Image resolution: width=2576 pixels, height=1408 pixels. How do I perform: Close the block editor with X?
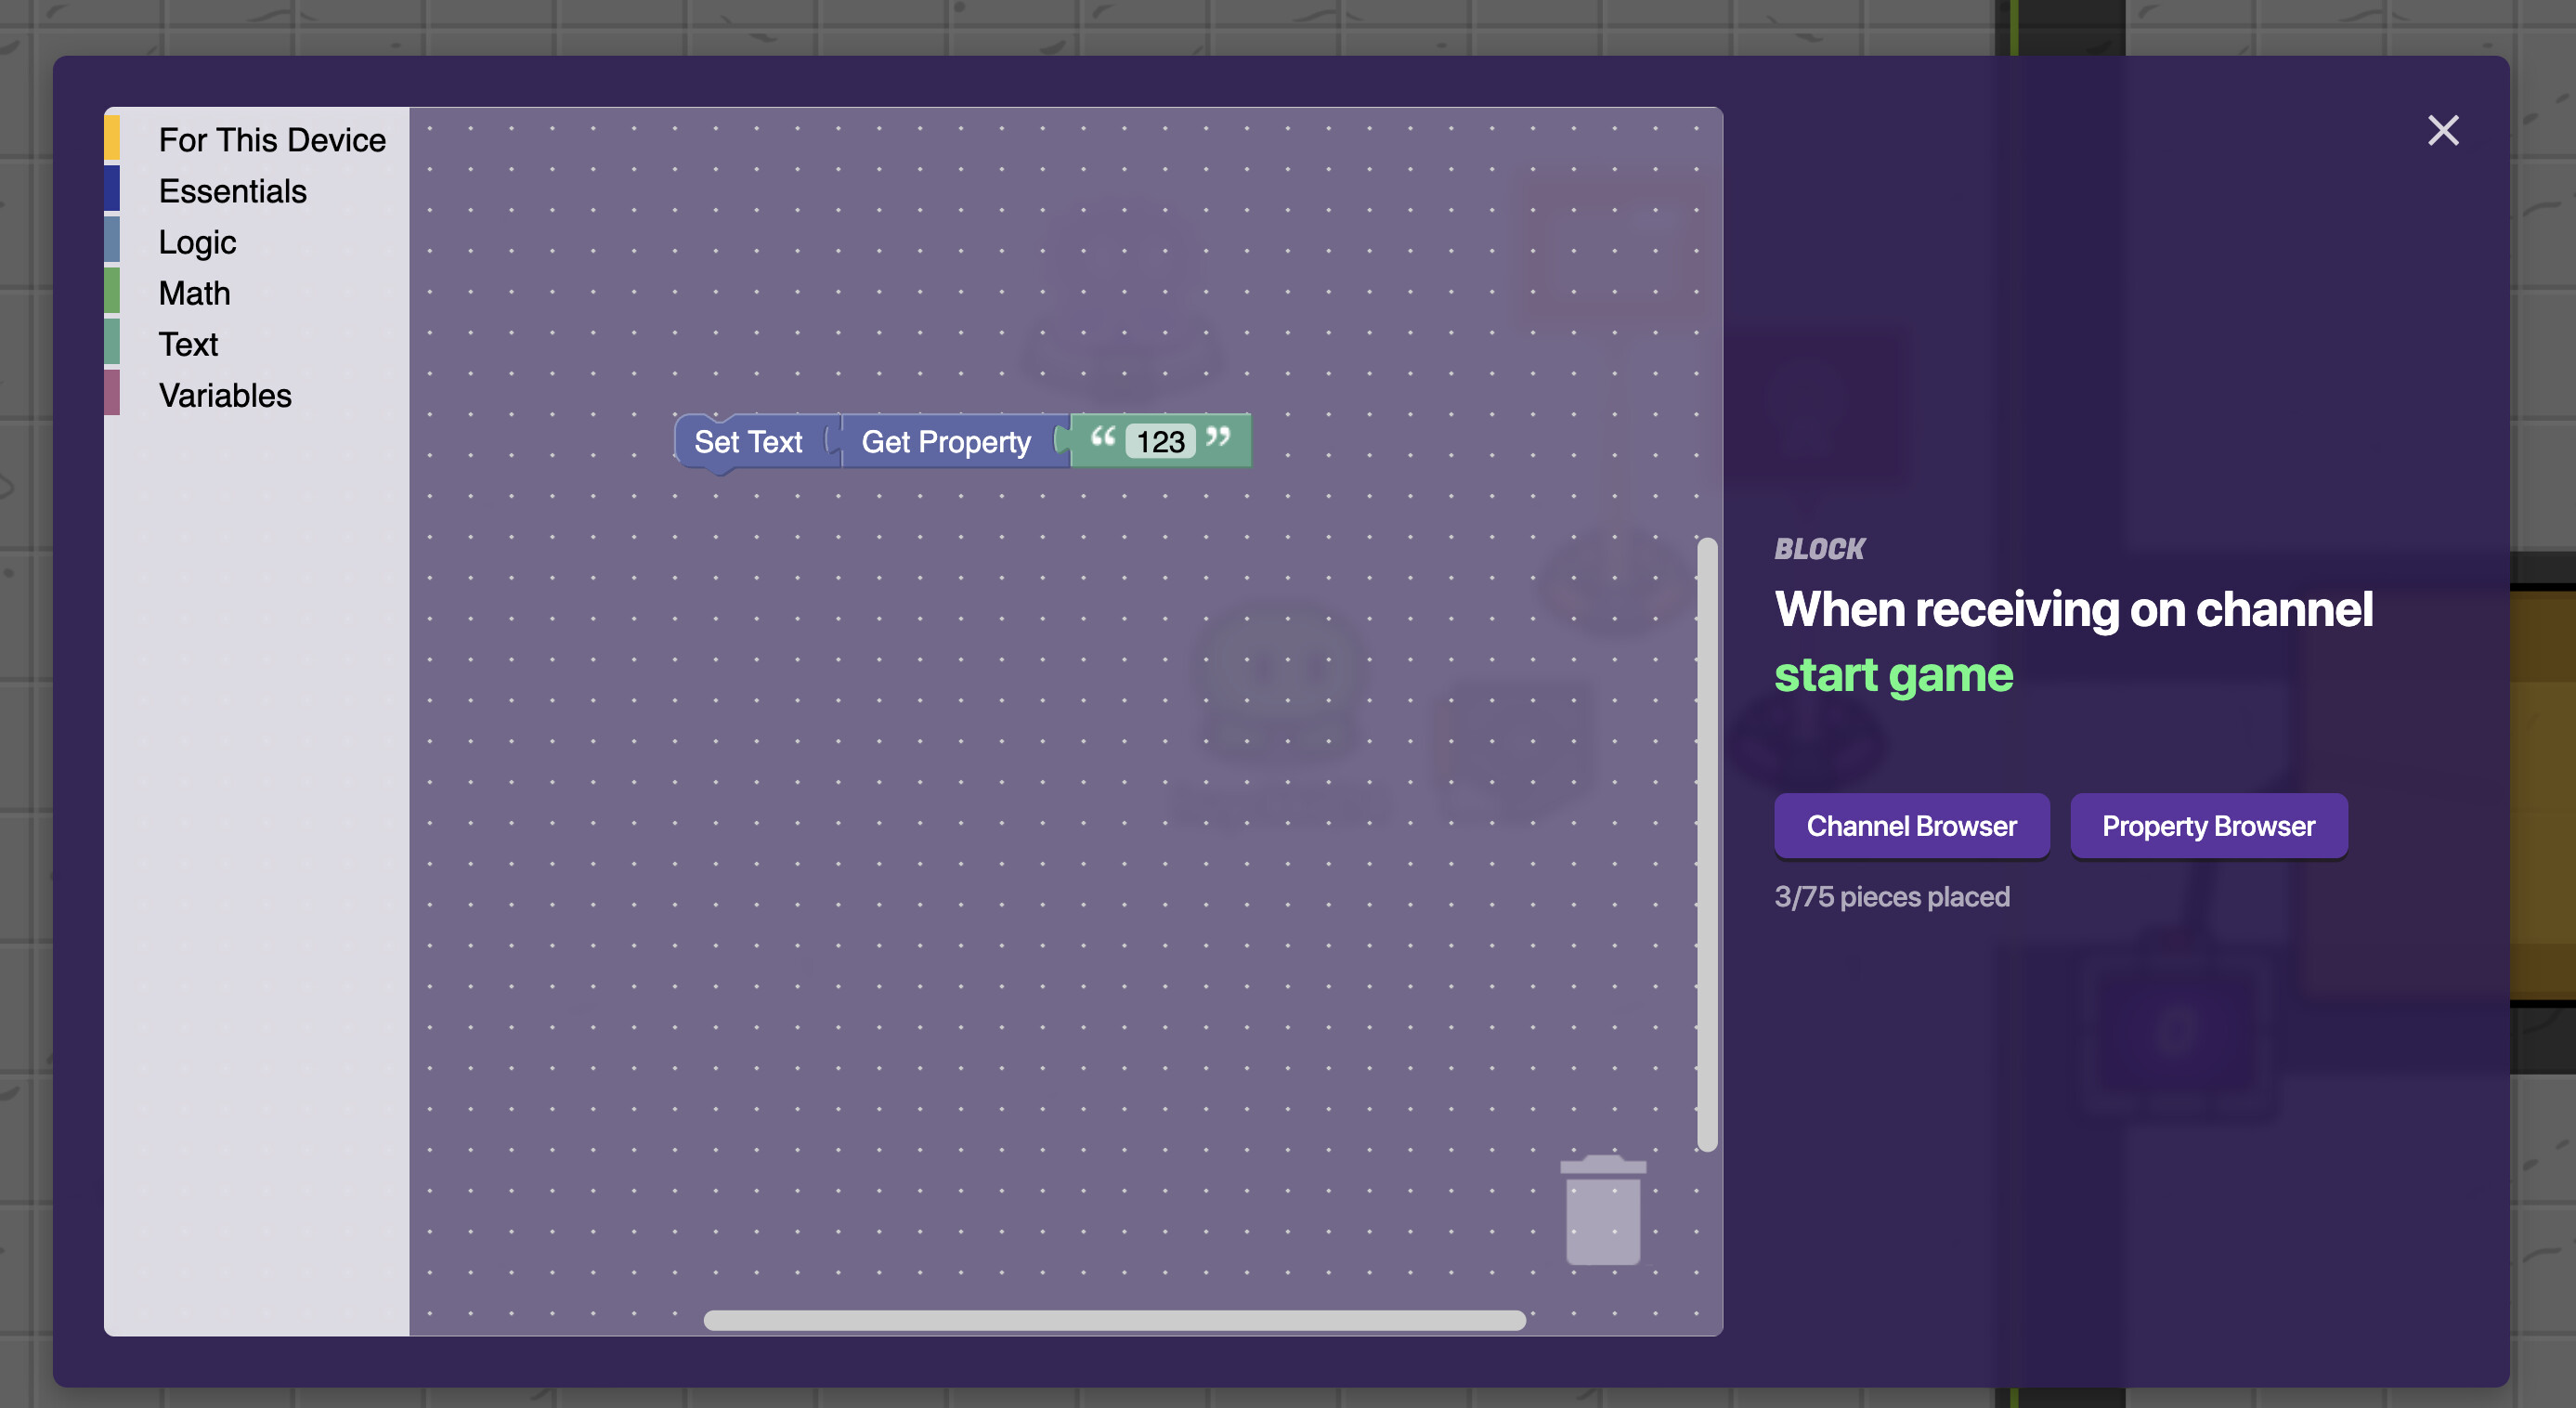coord(2442,131)
